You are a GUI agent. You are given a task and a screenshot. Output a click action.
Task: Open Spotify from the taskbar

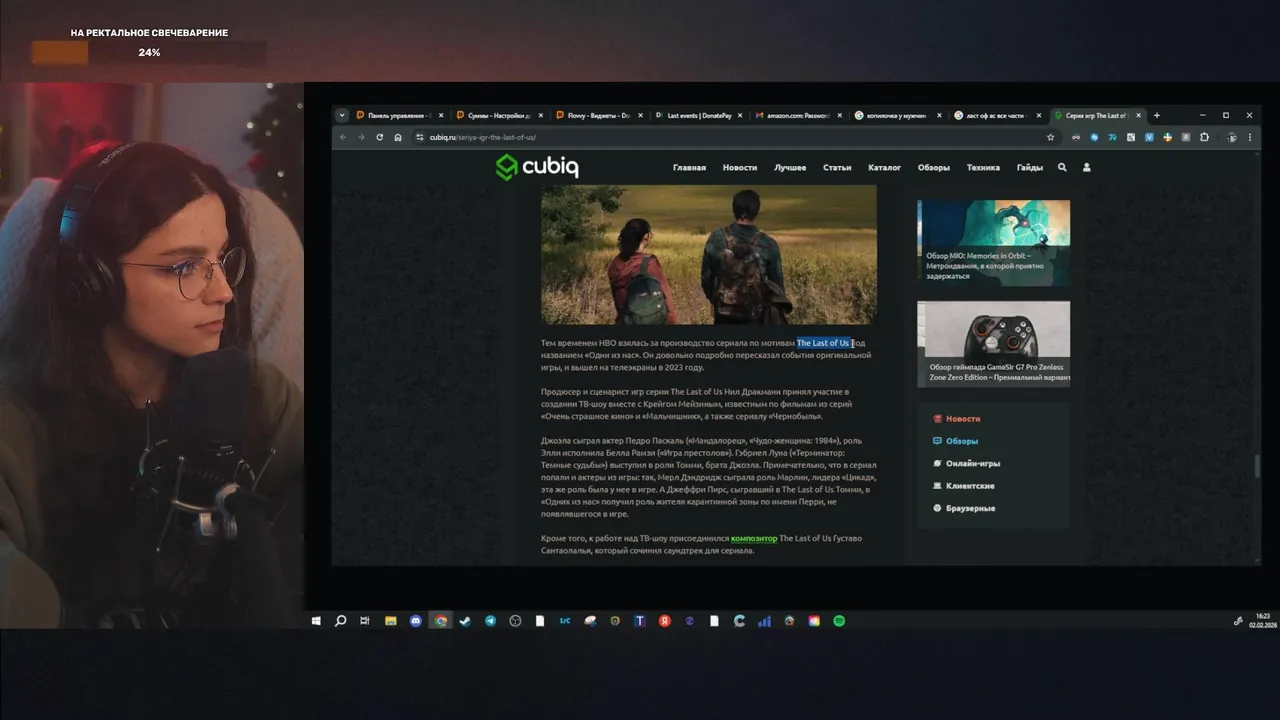839,621
